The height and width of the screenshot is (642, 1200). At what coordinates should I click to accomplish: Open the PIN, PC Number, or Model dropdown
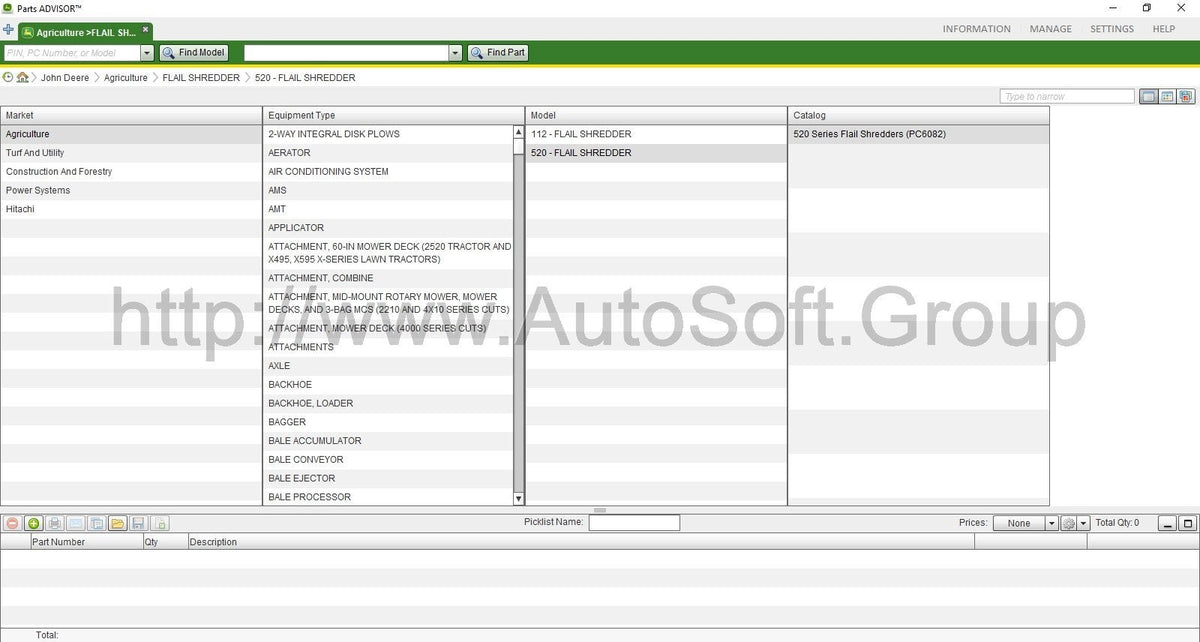[146, 52]
